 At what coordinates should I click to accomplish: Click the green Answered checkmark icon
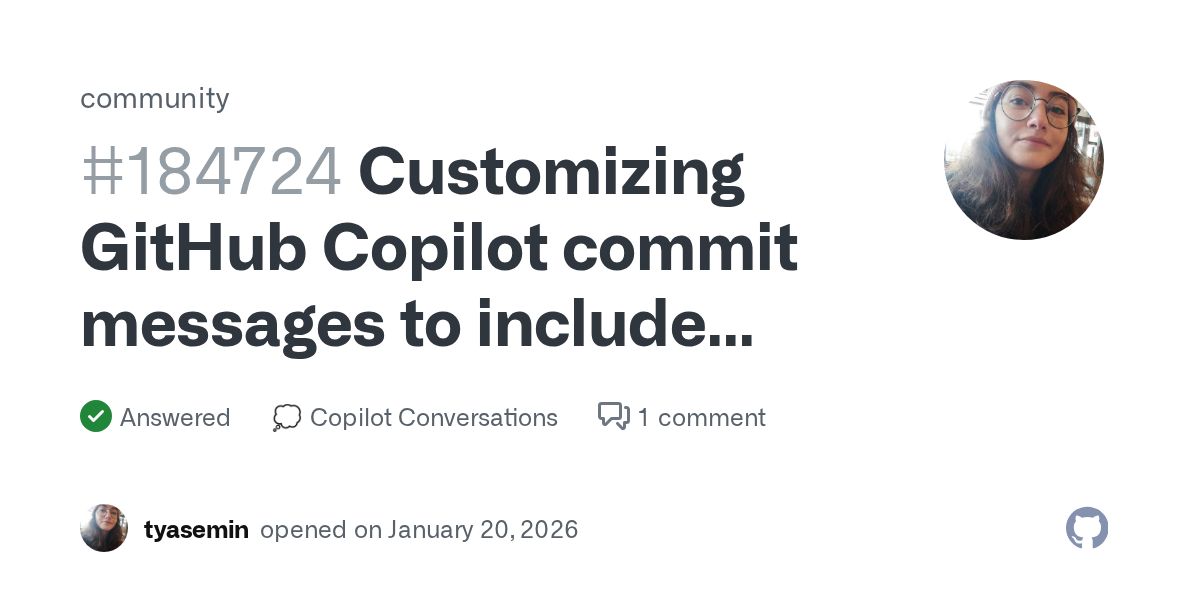95,416
